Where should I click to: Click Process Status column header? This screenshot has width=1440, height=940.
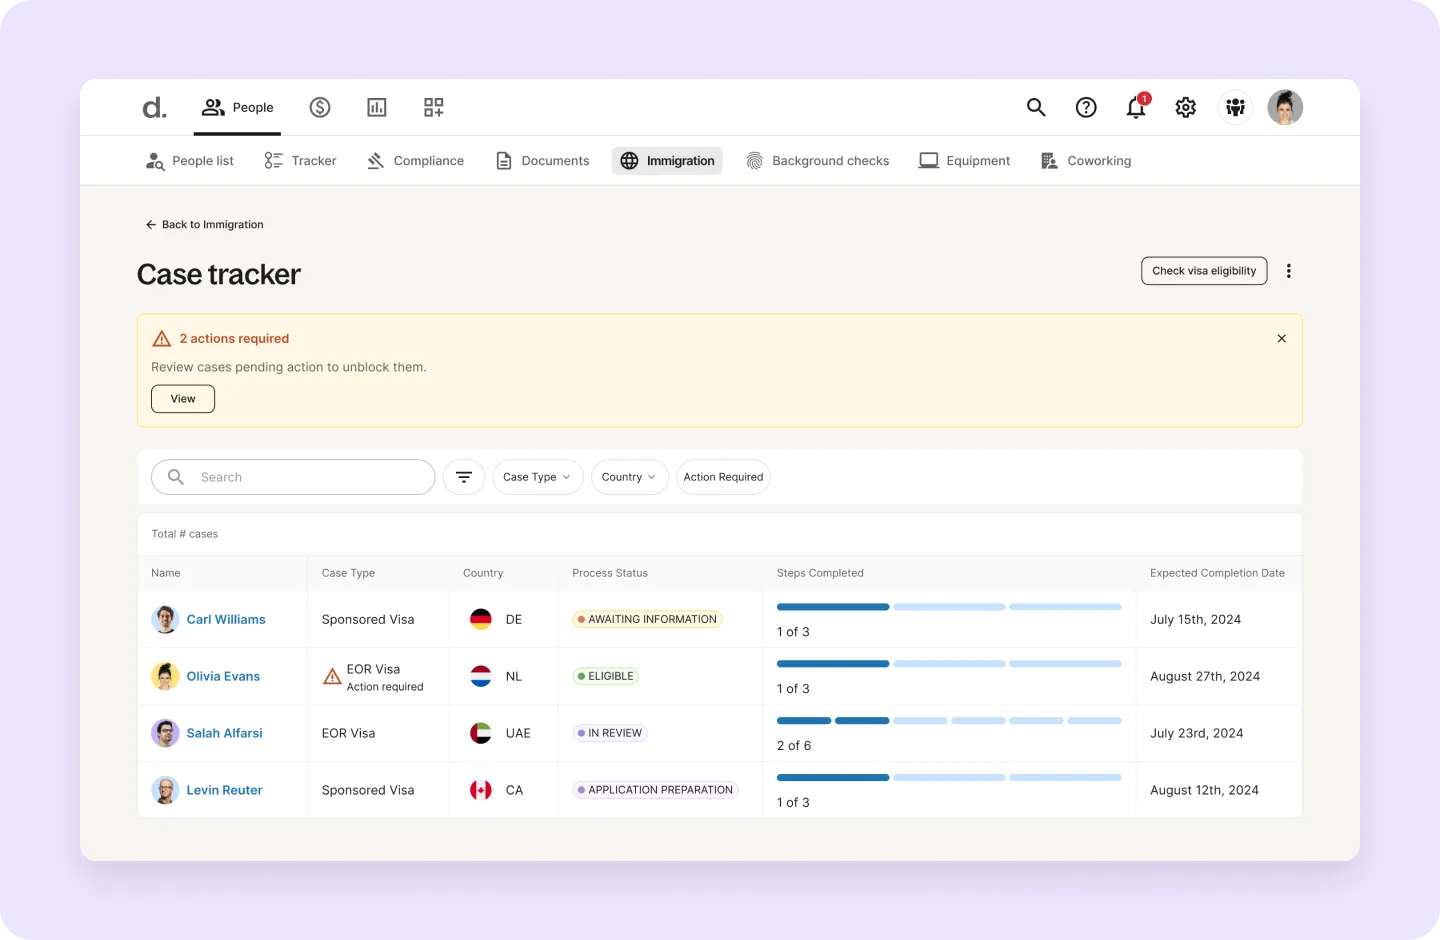(610, 574)
